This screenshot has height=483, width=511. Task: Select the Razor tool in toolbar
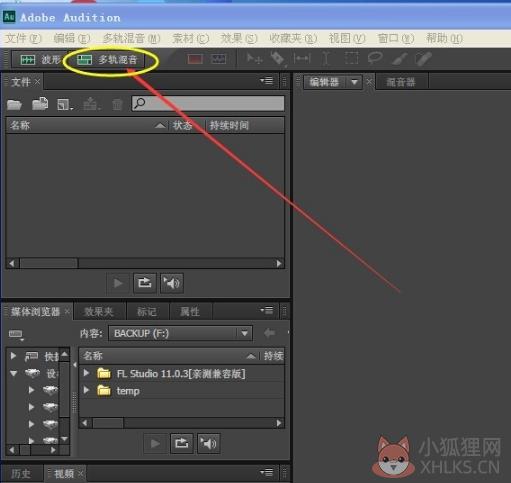click(x=277, y=59)
